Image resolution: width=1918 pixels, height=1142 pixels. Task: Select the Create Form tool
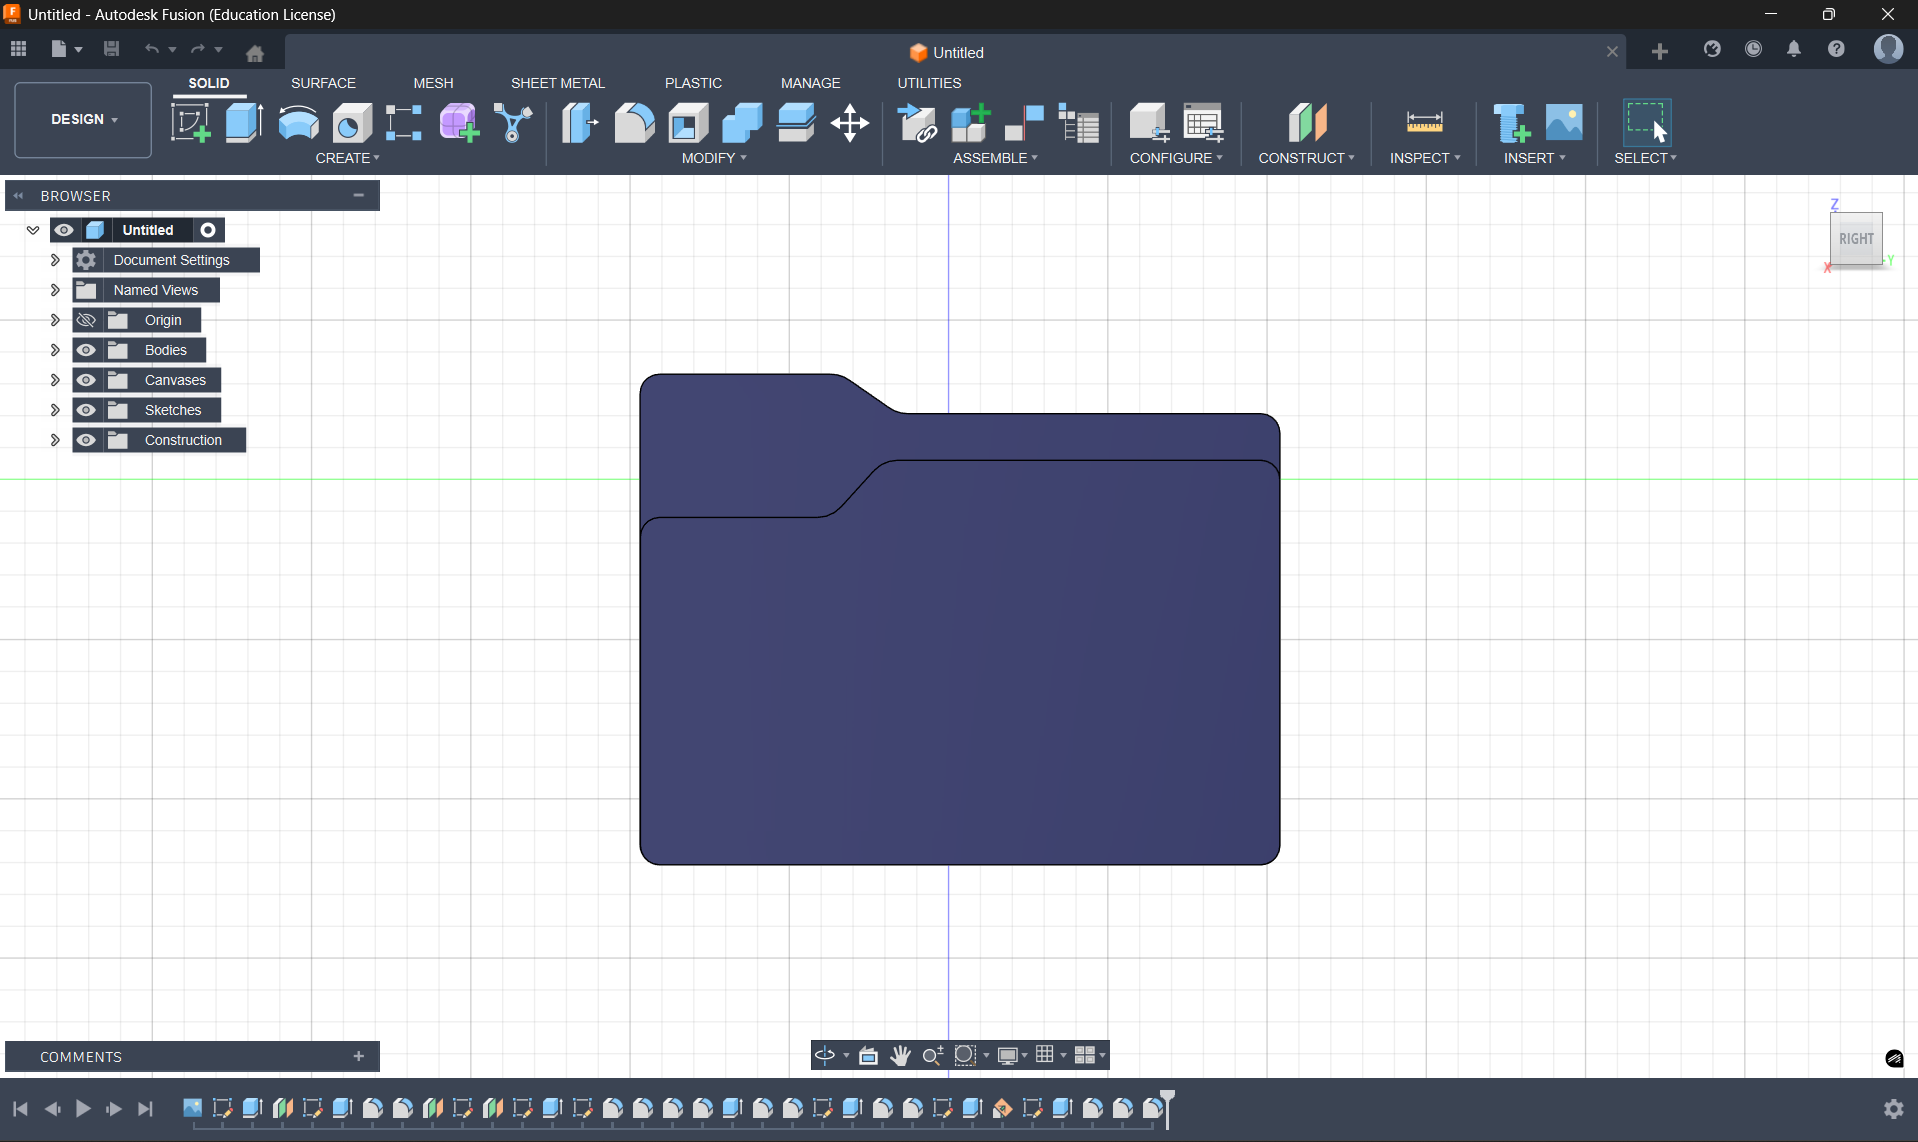coord(459,123)
